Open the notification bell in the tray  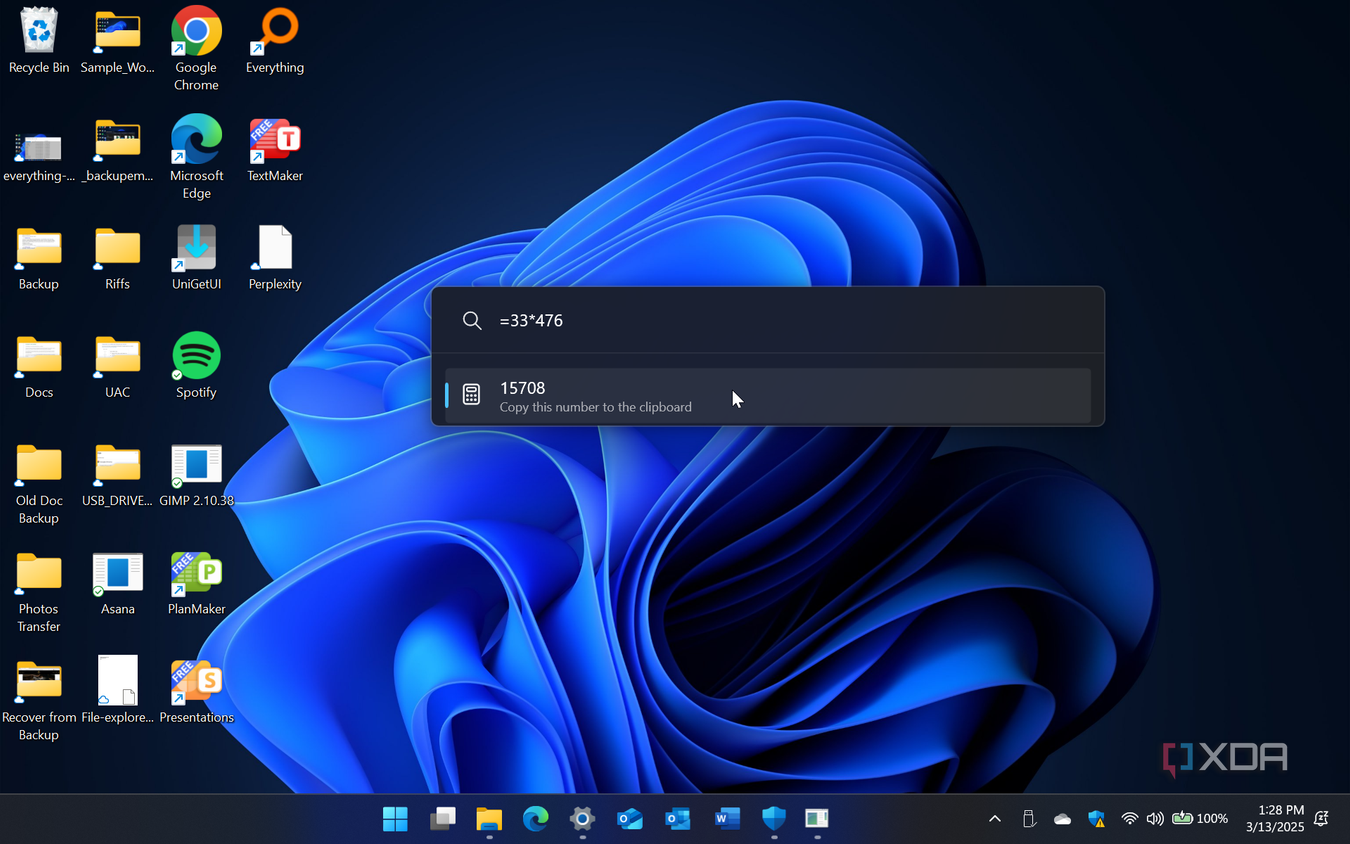pyautogui.click(x=1322, y=819)
